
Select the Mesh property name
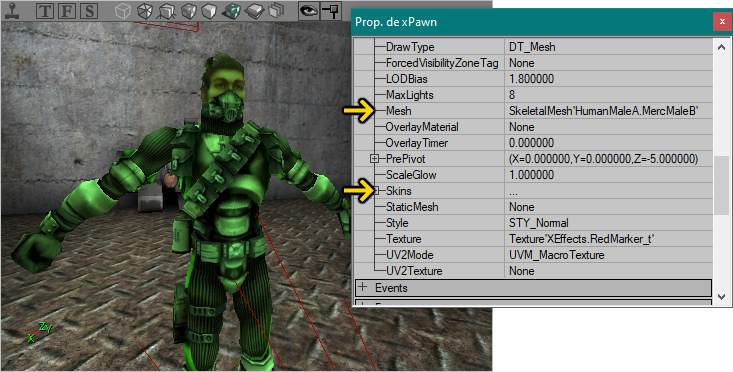(x=398, y=111)
